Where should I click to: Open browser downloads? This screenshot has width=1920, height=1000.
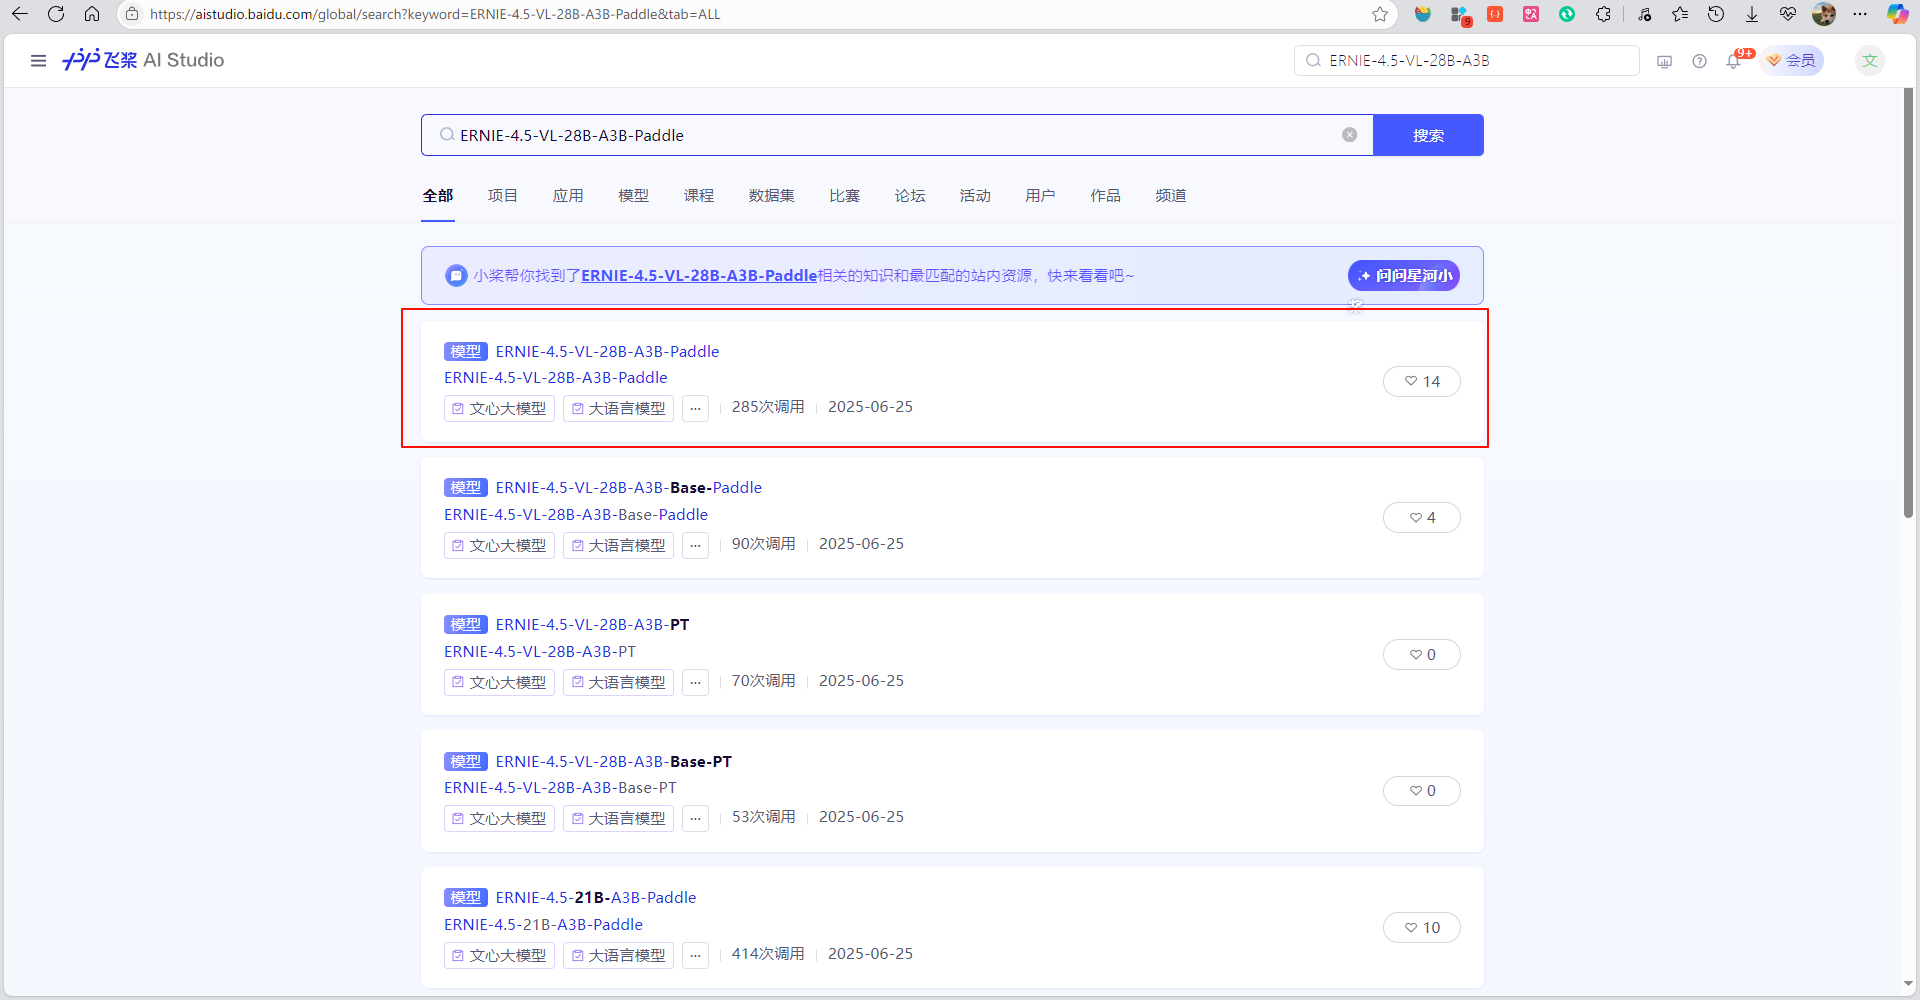pyautogui.click(x=1752, y=14)
